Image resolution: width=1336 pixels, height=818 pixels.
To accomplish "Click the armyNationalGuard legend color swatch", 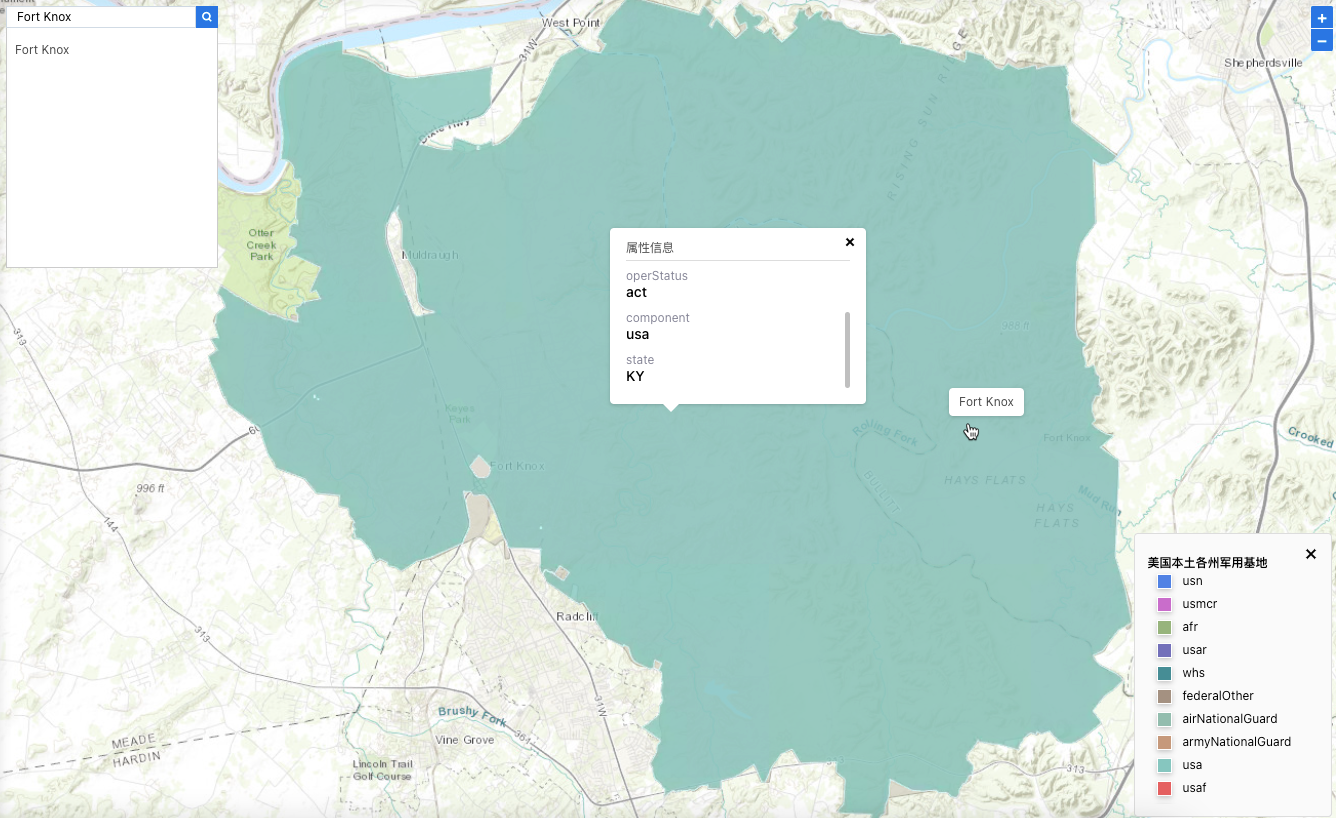I will tap(1164, 742).
